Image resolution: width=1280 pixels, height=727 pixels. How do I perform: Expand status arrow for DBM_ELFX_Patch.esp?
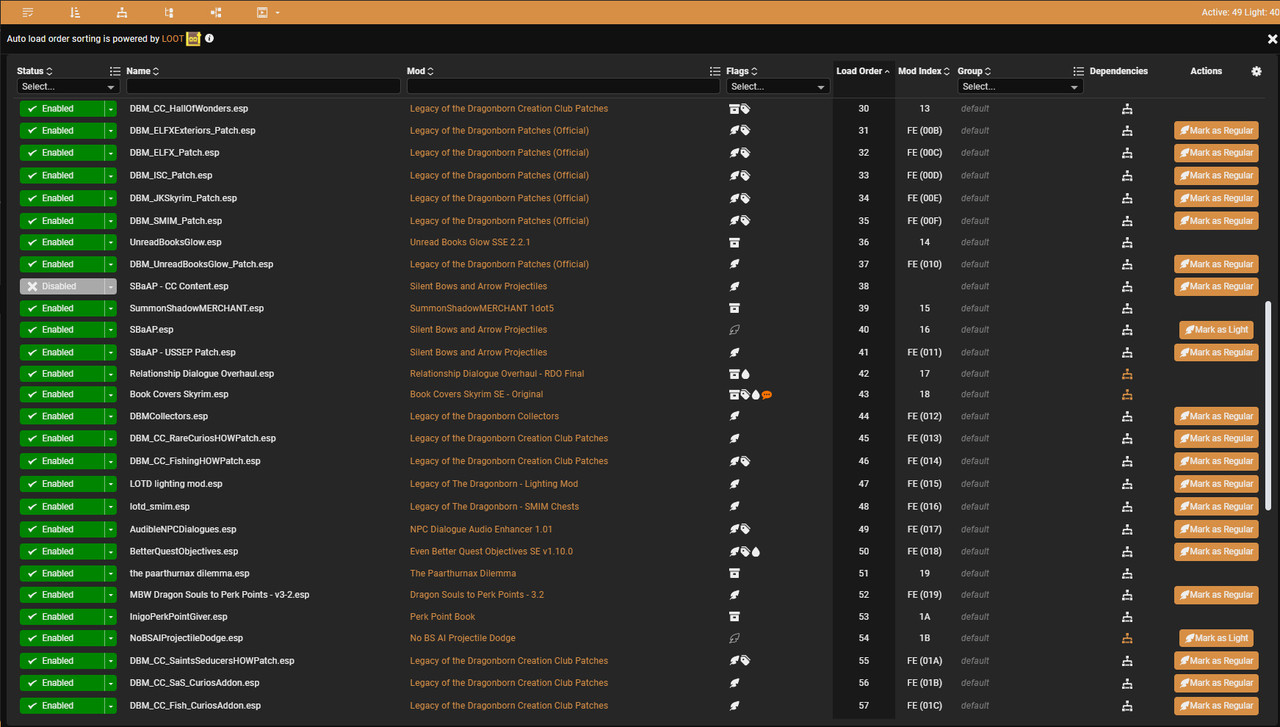pyautogui.click(x=111, y=153)
